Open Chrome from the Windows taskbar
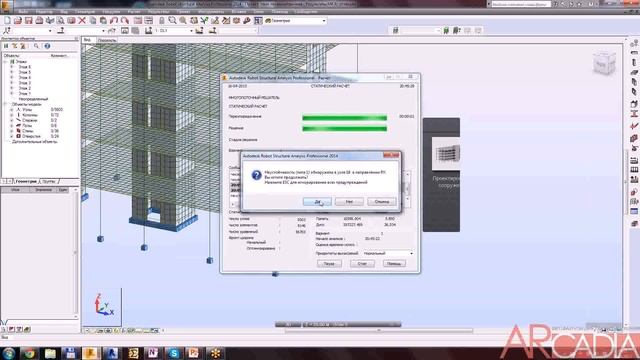 29,353
